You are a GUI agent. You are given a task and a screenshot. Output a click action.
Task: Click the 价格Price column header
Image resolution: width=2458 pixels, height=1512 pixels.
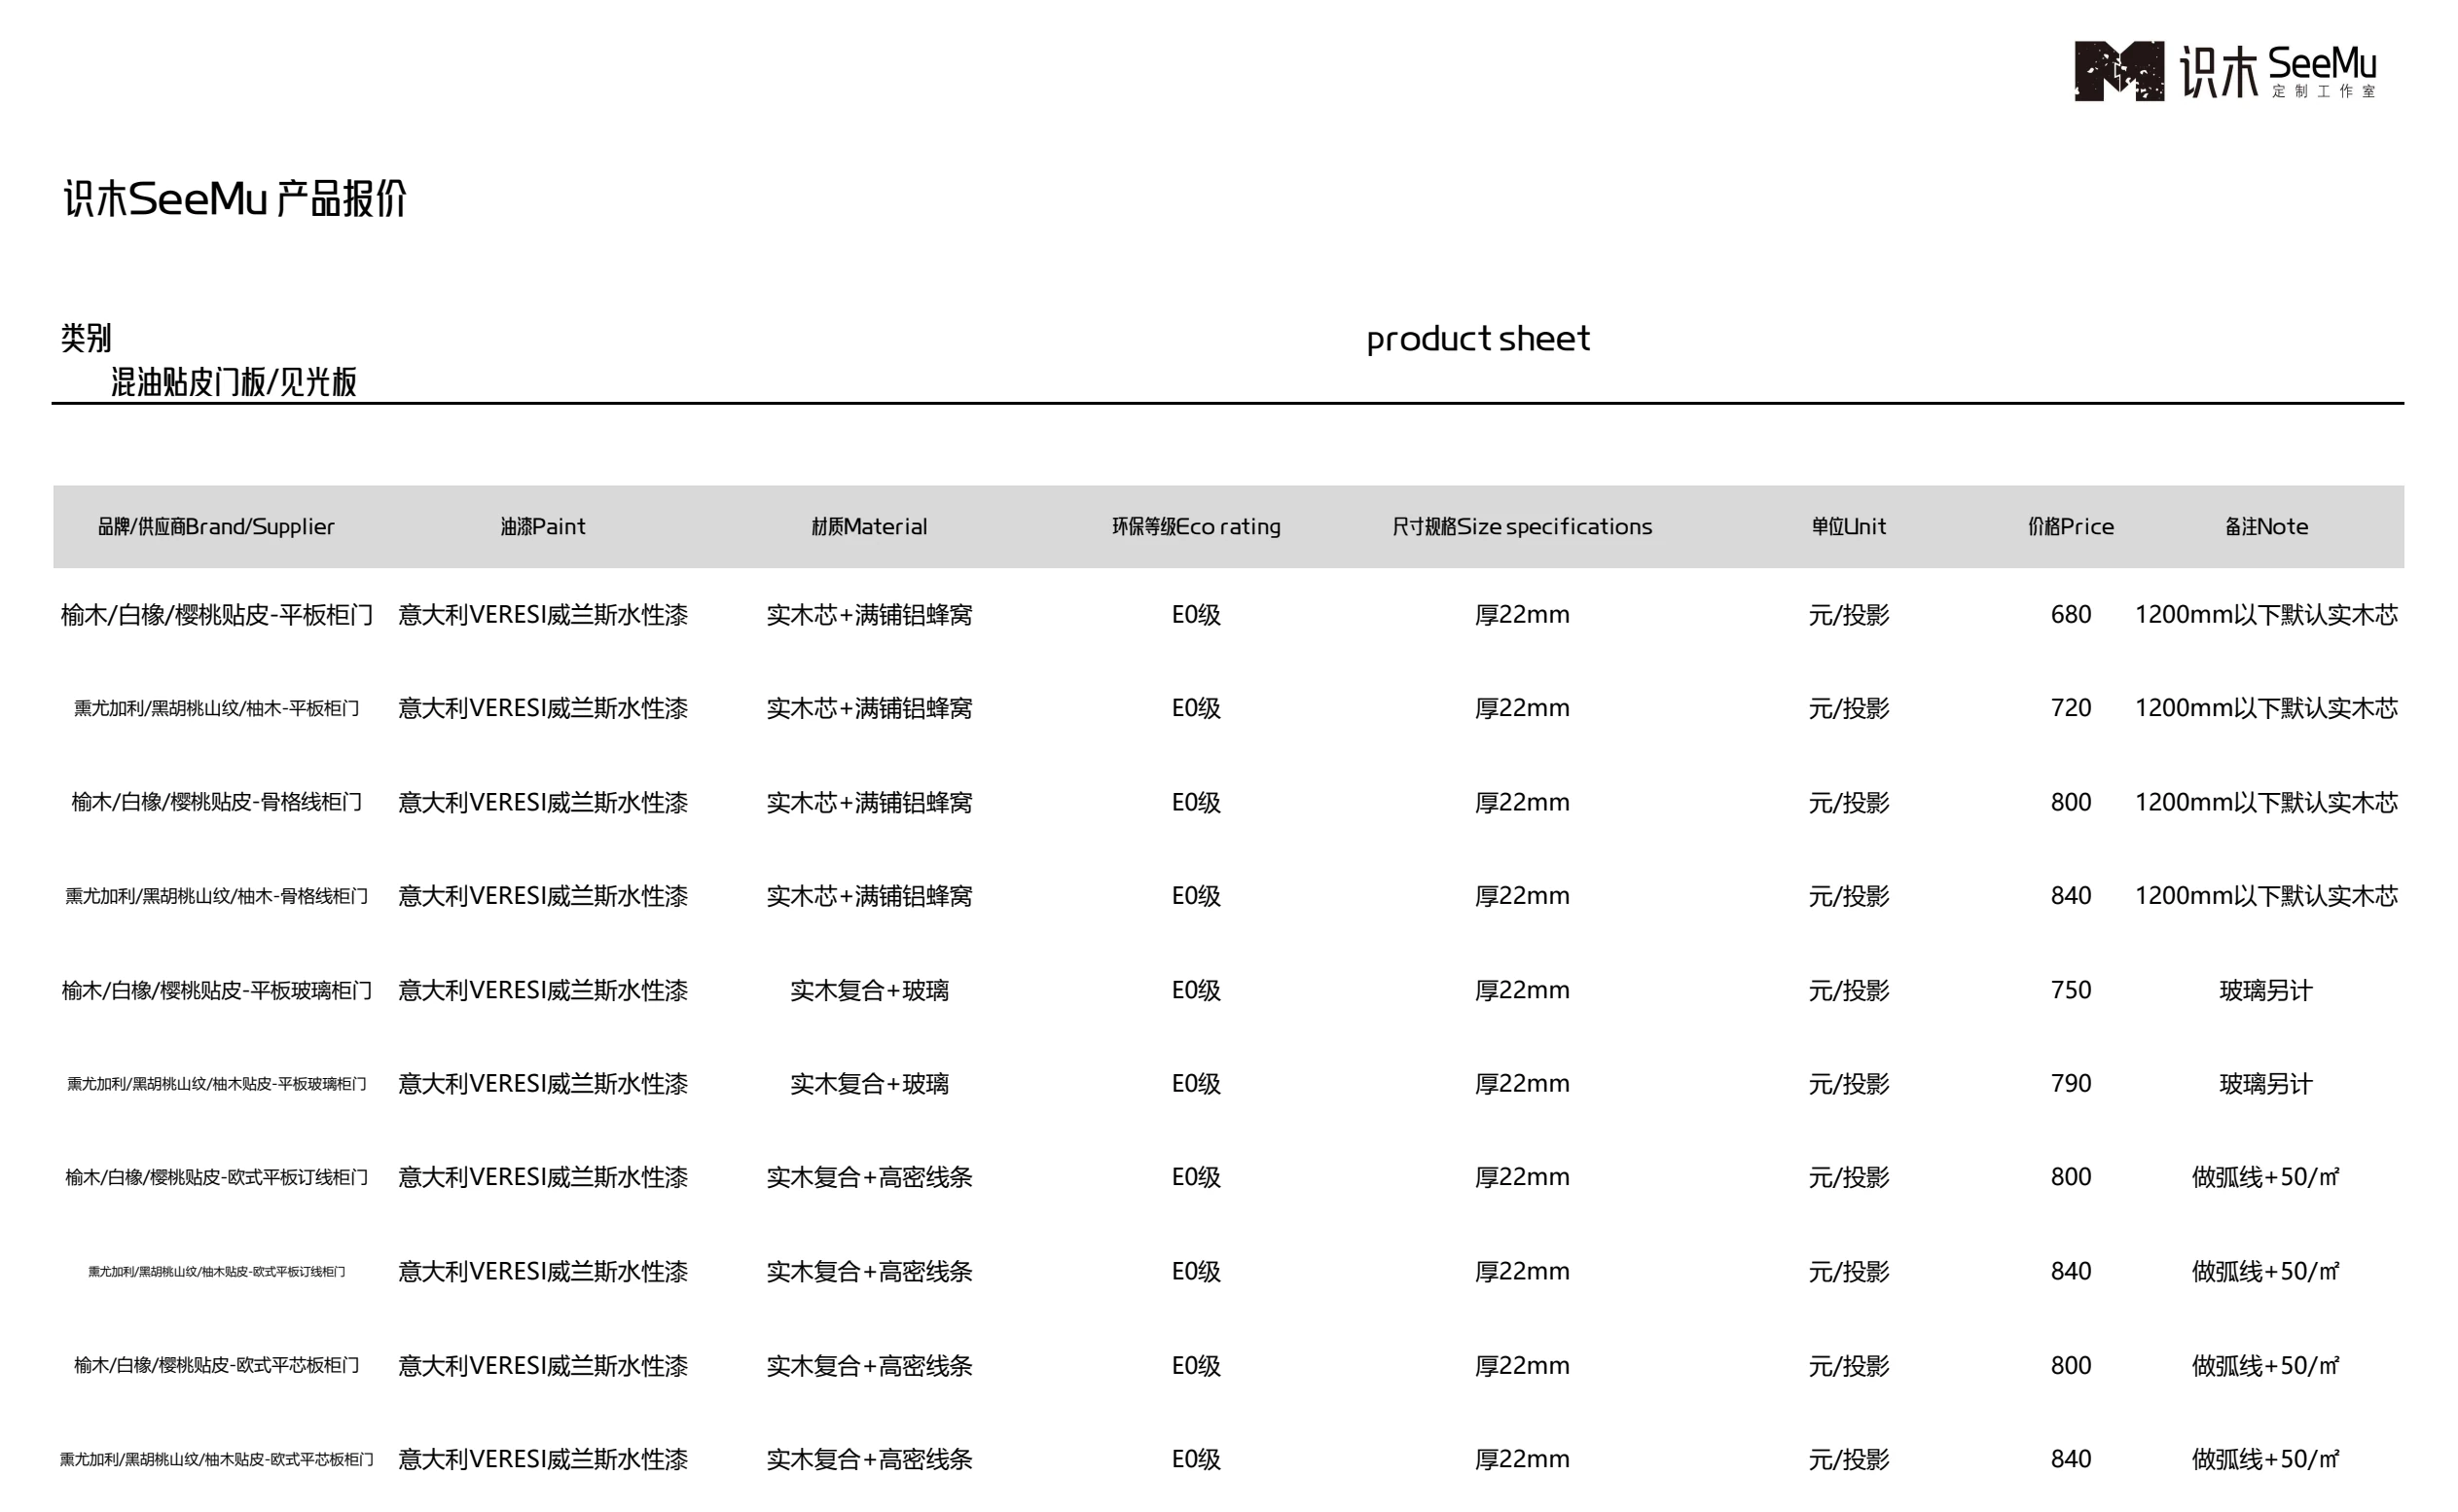click(2070, 526)
